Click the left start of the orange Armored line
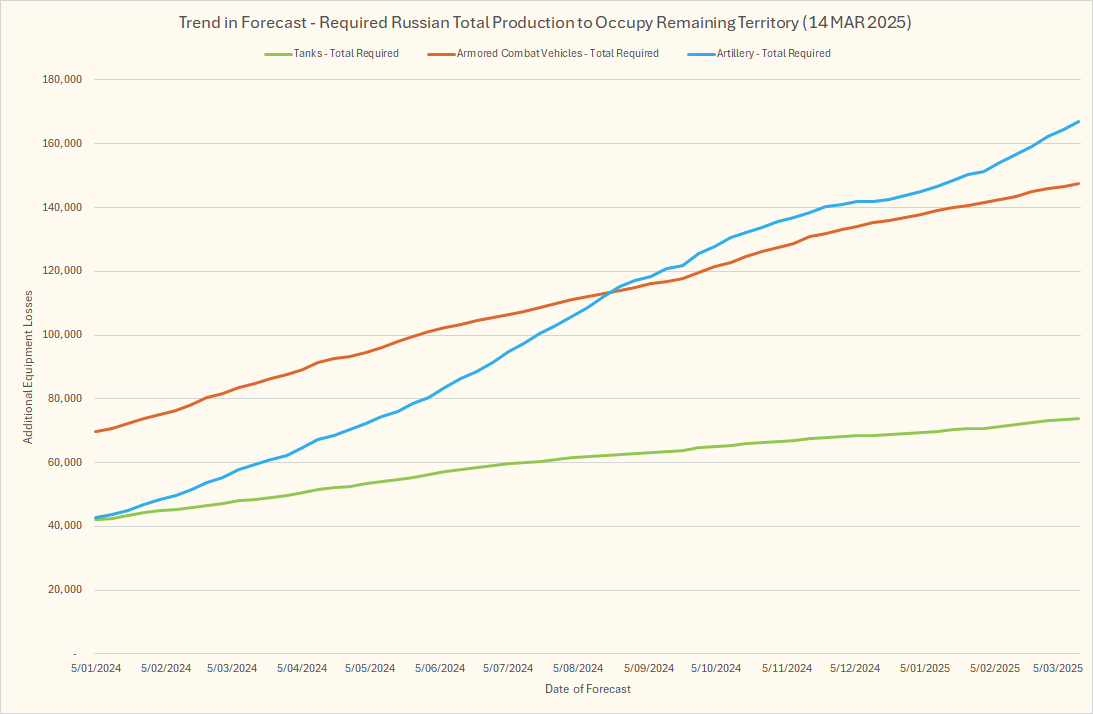The width and height of the screenshot is (1093, 714). pyautogui.click(x=96, y=431)
